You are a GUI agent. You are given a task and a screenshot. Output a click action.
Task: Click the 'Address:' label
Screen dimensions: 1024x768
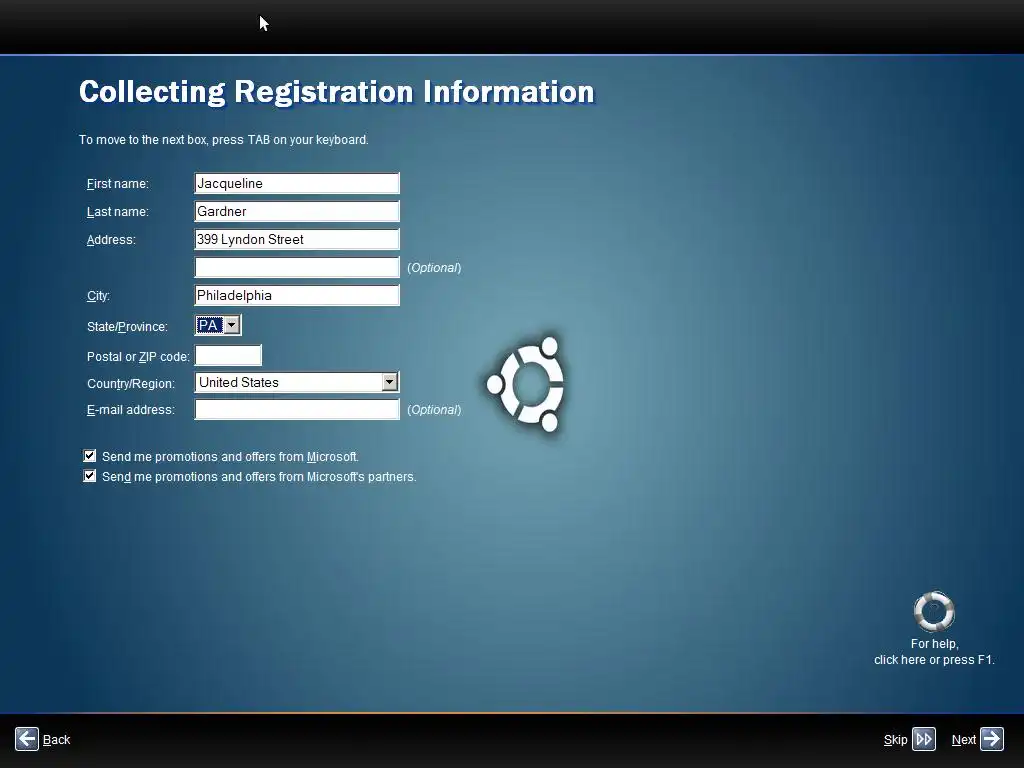click(x=111, y=240)
